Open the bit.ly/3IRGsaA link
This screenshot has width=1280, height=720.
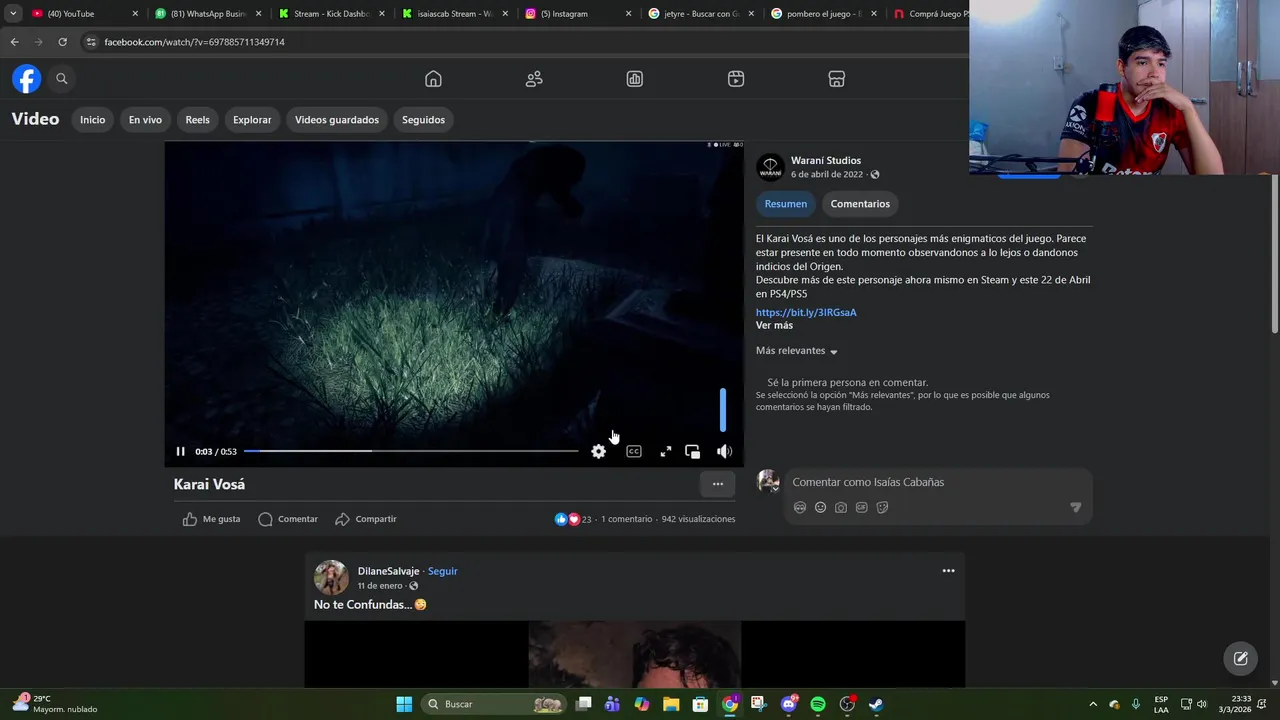pyautogui.click(x=806, y=312)
